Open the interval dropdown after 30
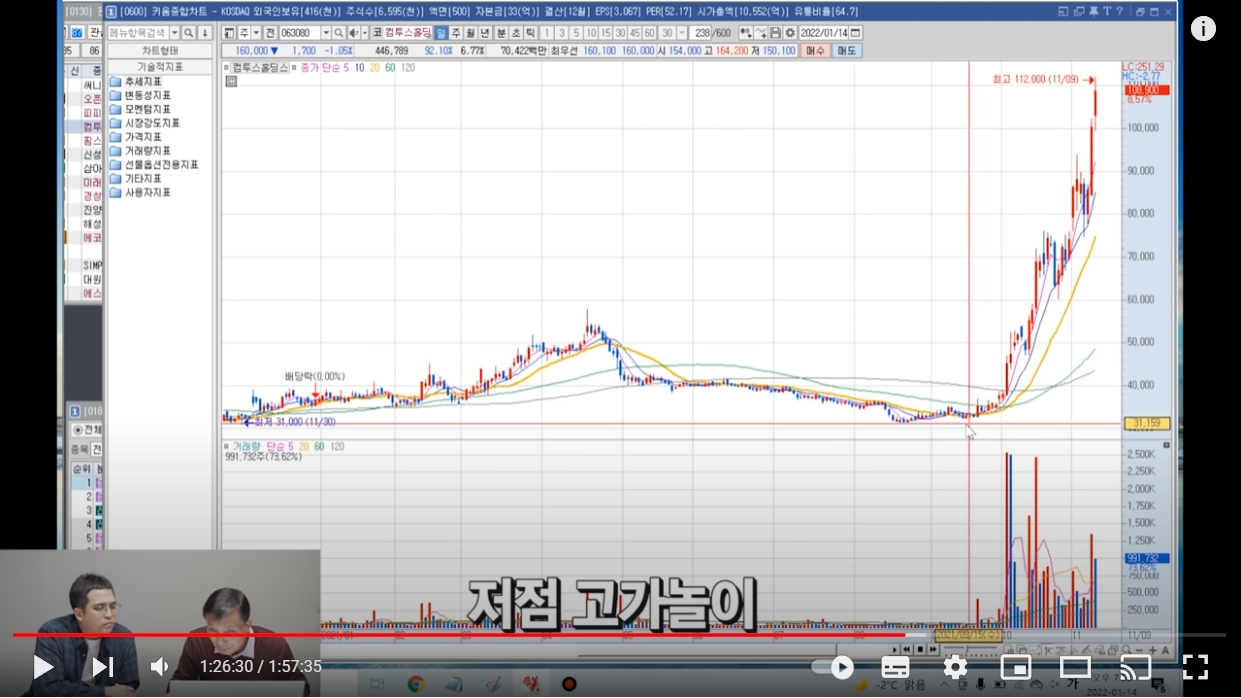The height and width of the screenshot is (698, 1241). [x=682, y=33]
